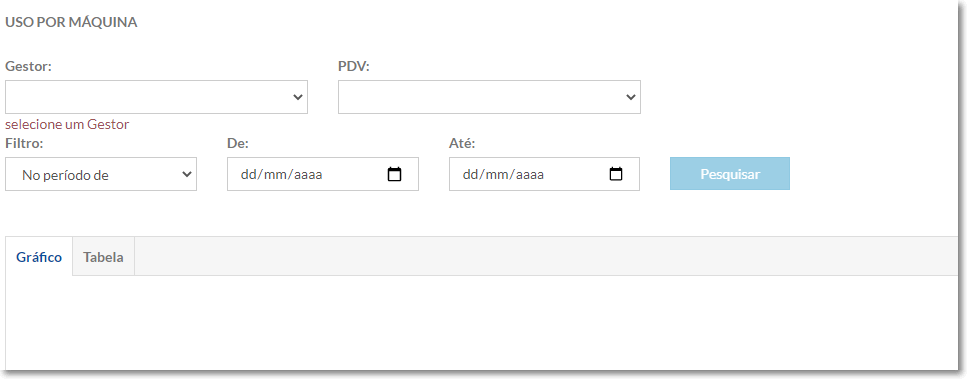The image size is (967, 379).
Task: Click the chevron arrow of the PDV select
Action: (x=630, y=97)
